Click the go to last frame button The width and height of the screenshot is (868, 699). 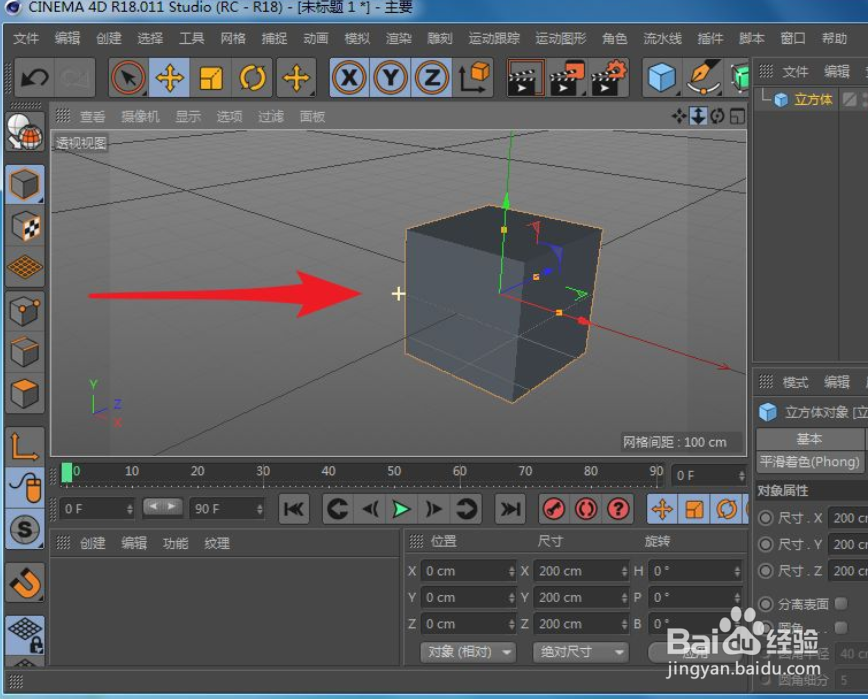[x=510, y=509]
